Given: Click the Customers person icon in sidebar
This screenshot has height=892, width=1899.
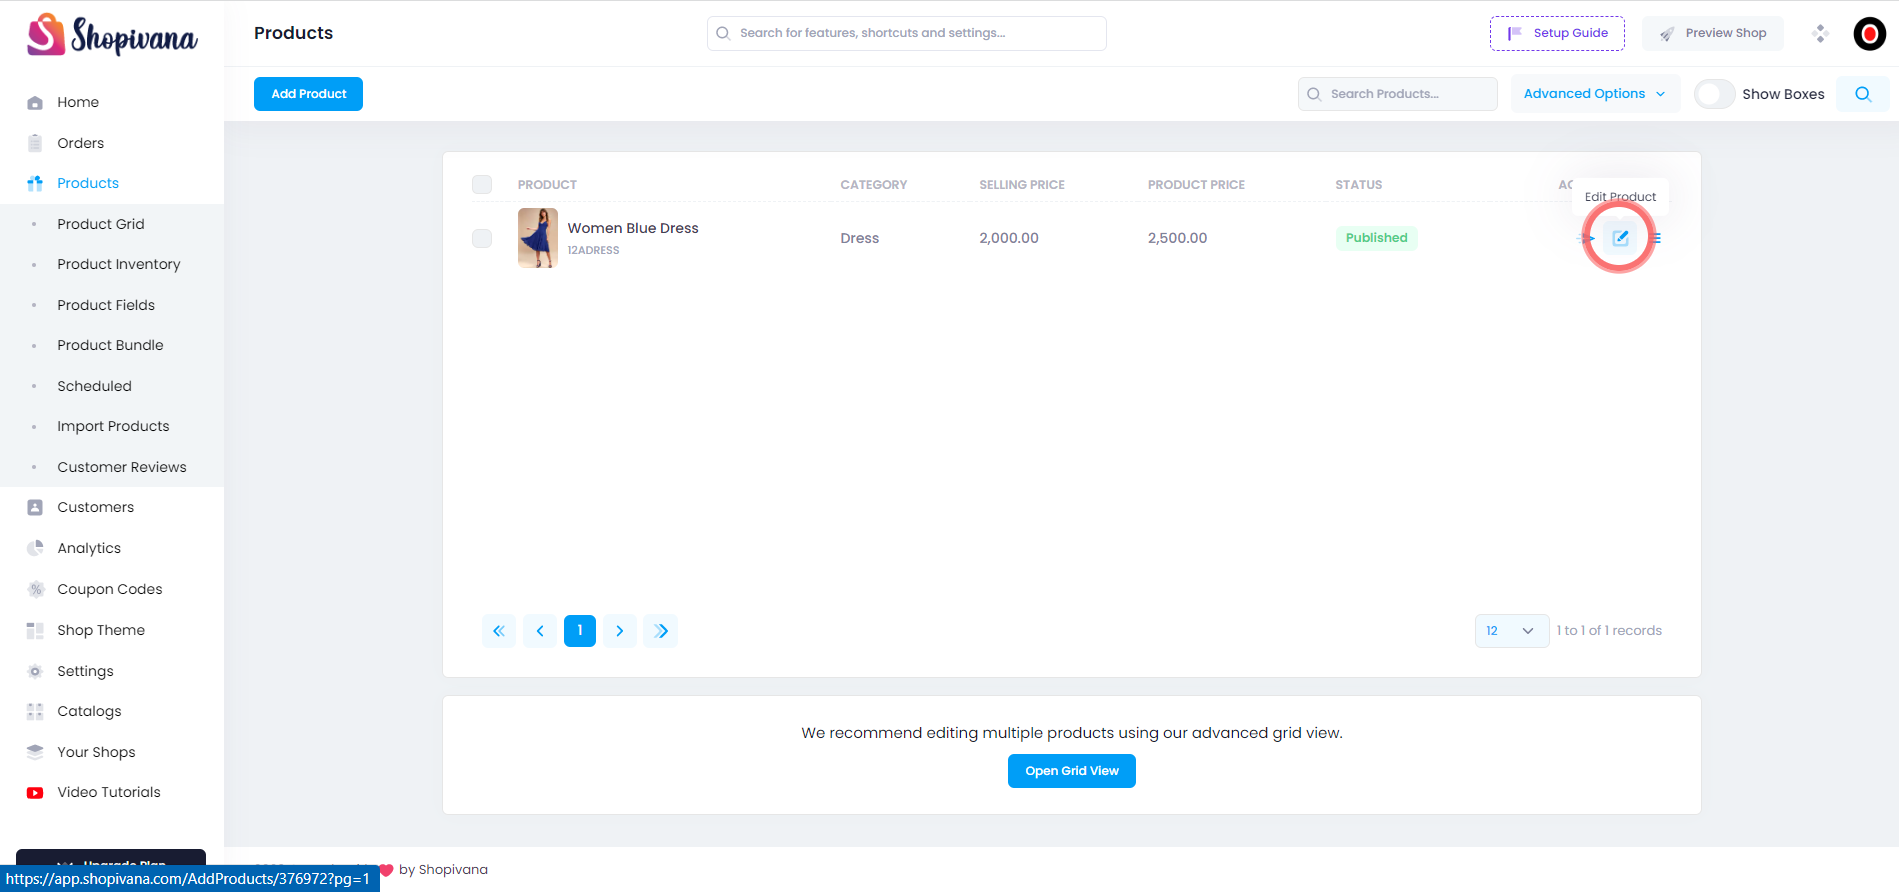Looking at the screenshot, I should (x=35, y=507).
